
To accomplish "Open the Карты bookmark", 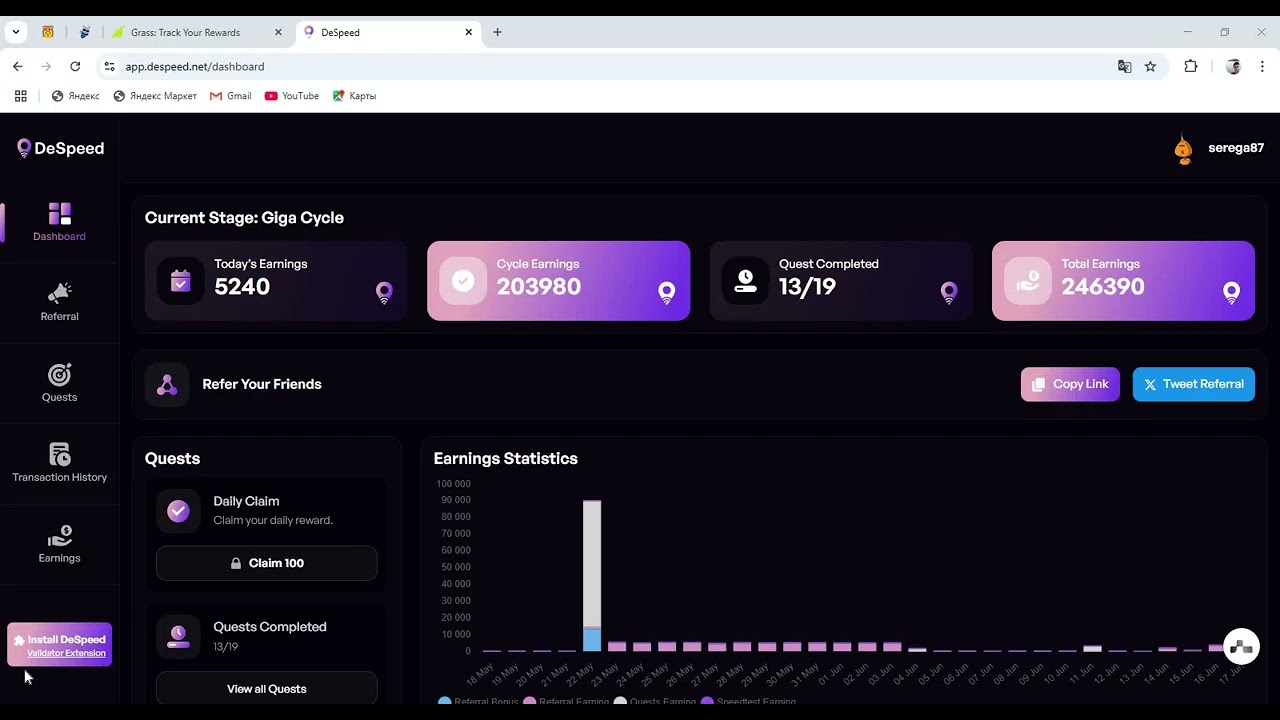I will tap(355, 96).
